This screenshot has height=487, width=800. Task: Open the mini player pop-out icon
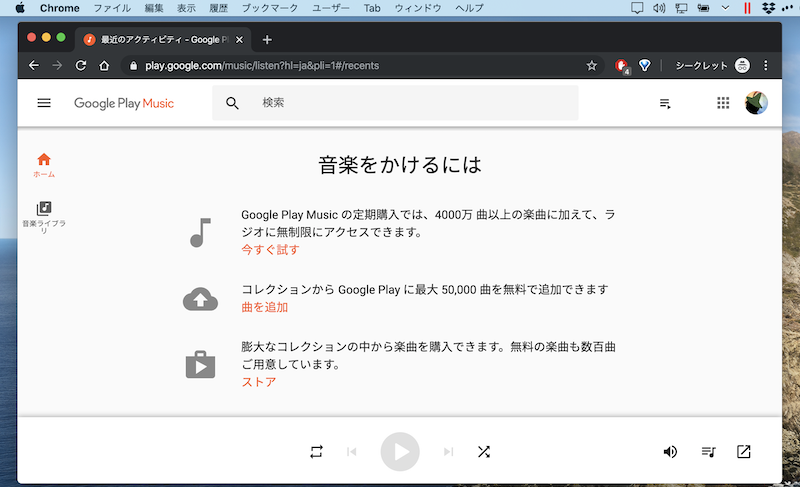point(744,452)
